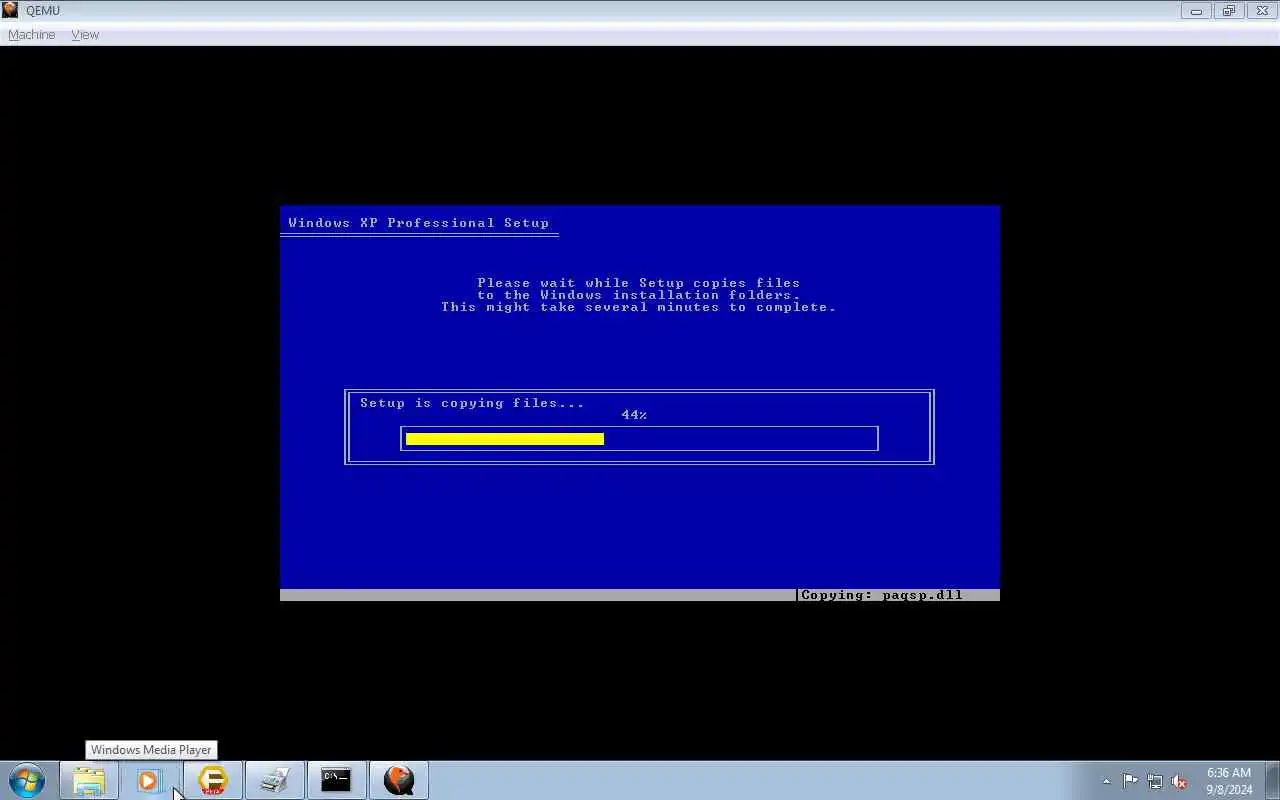Image resolution: width=1280 pixels, height=800 pixels.
Task: Click the muted volume tray icon
Action: tap(1179, 781)
